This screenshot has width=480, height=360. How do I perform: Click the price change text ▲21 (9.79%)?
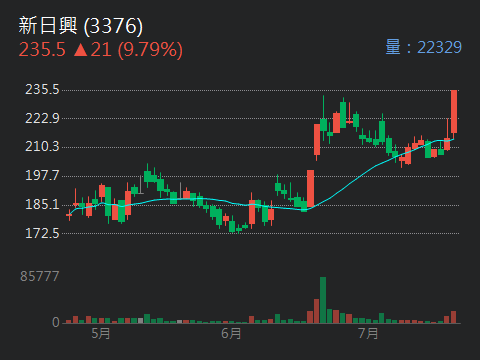click(x=128, y=50)
